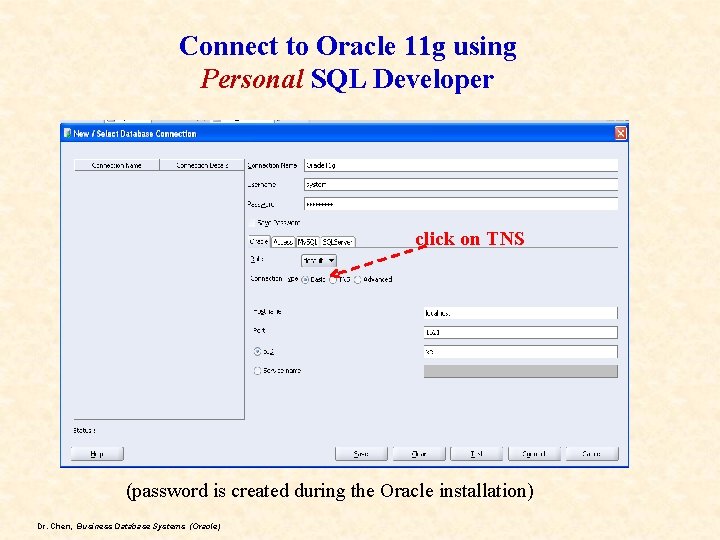
Task: Select the Advanced connection type radio button
Action: click(x=357, y=280)
